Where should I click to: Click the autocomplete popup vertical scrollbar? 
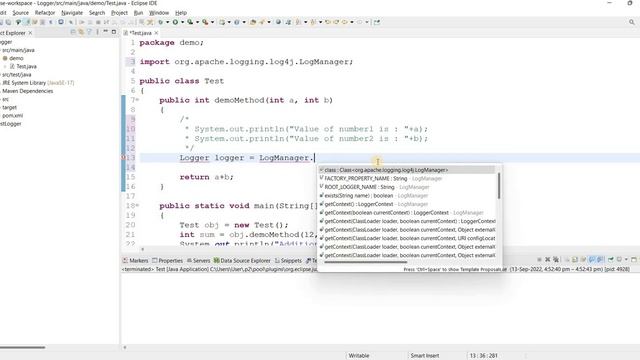point(499,186)
